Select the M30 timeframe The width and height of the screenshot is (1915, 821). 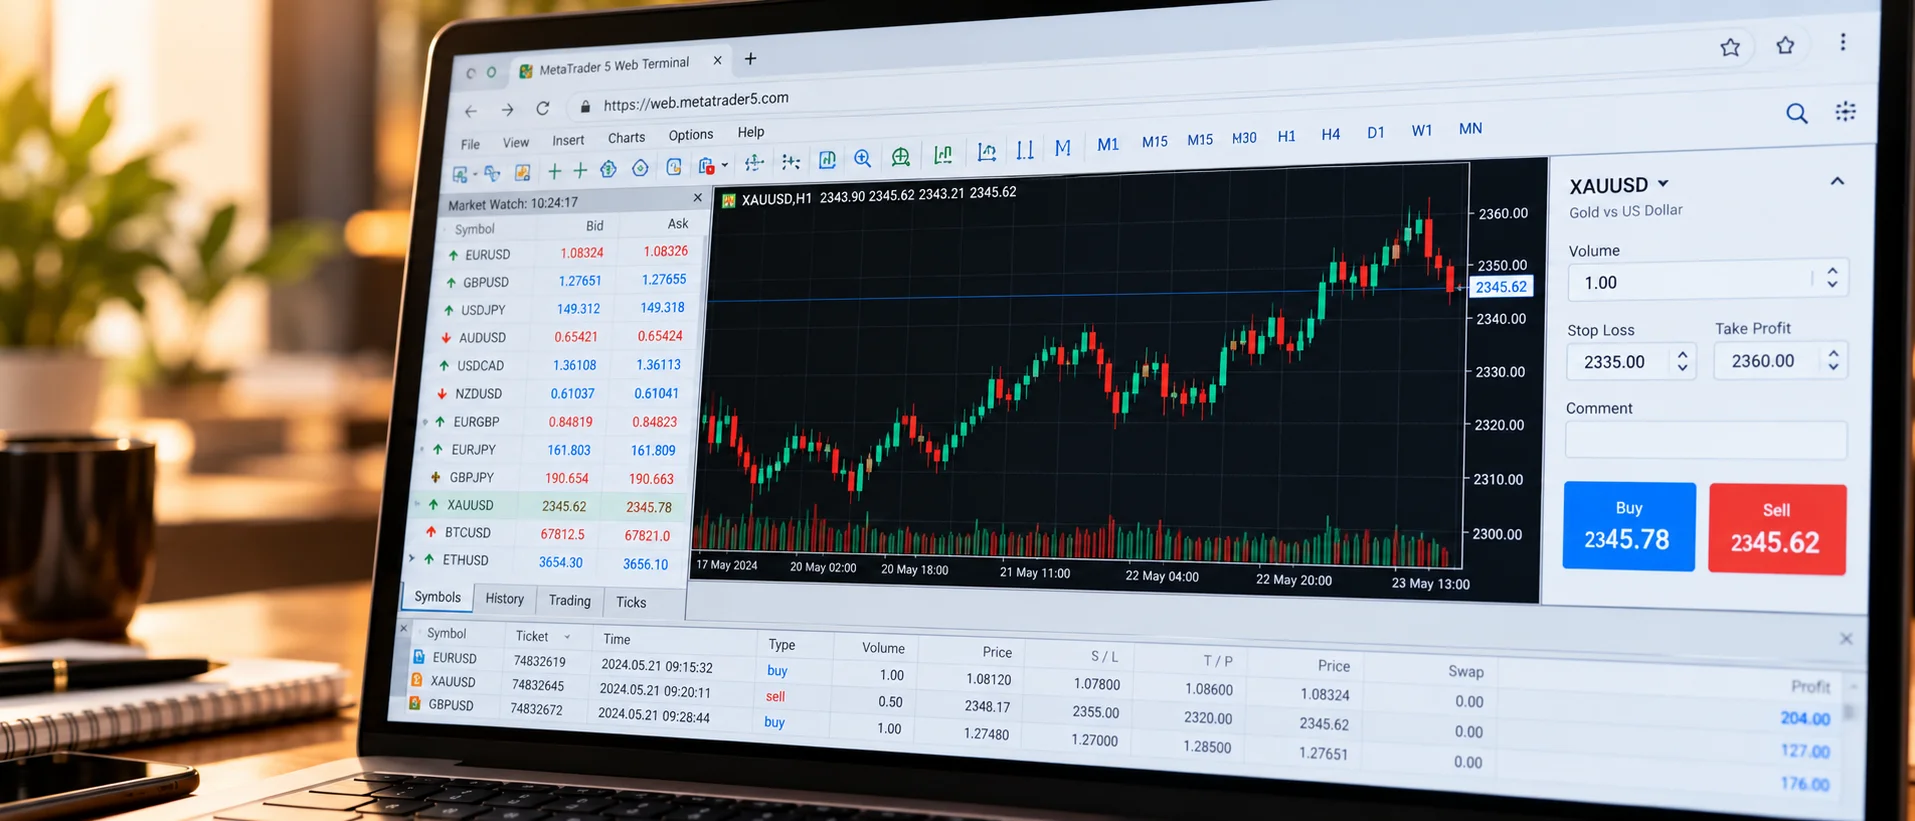tap(1244, 138)
